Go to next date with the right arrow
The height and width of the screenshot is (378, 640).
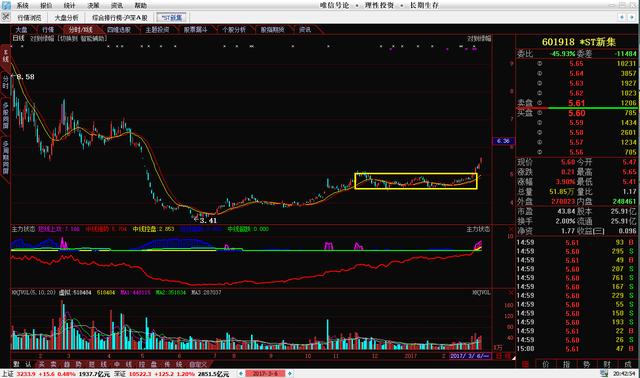click(290, 374)
